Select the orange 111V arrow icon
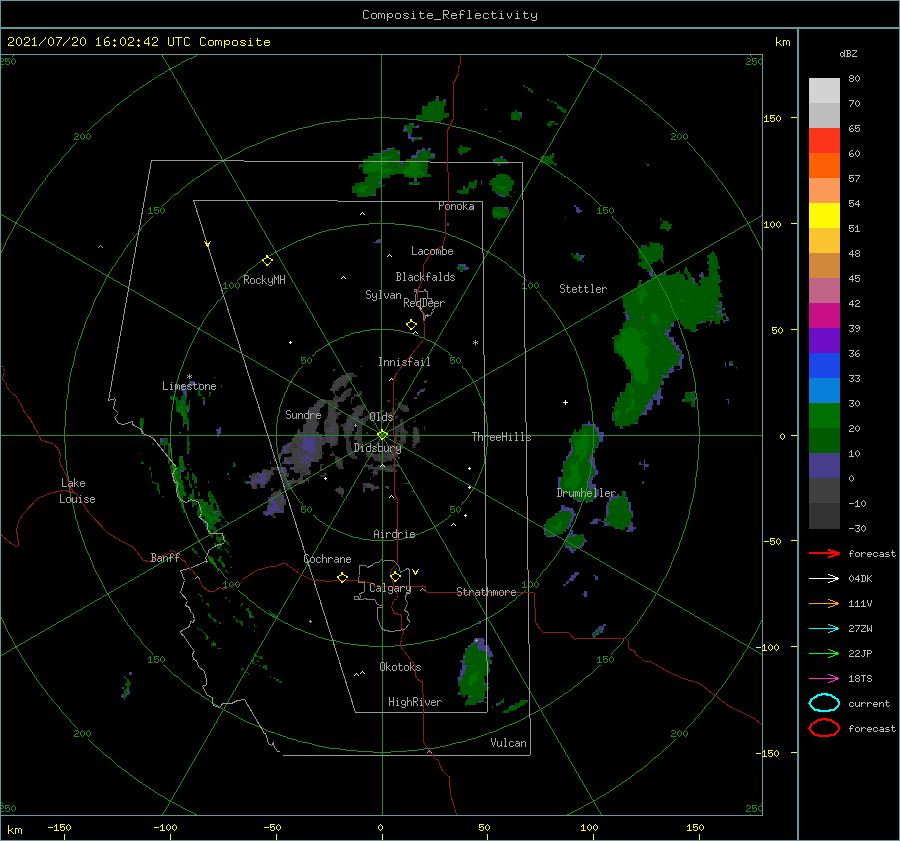 coord(824,603)
